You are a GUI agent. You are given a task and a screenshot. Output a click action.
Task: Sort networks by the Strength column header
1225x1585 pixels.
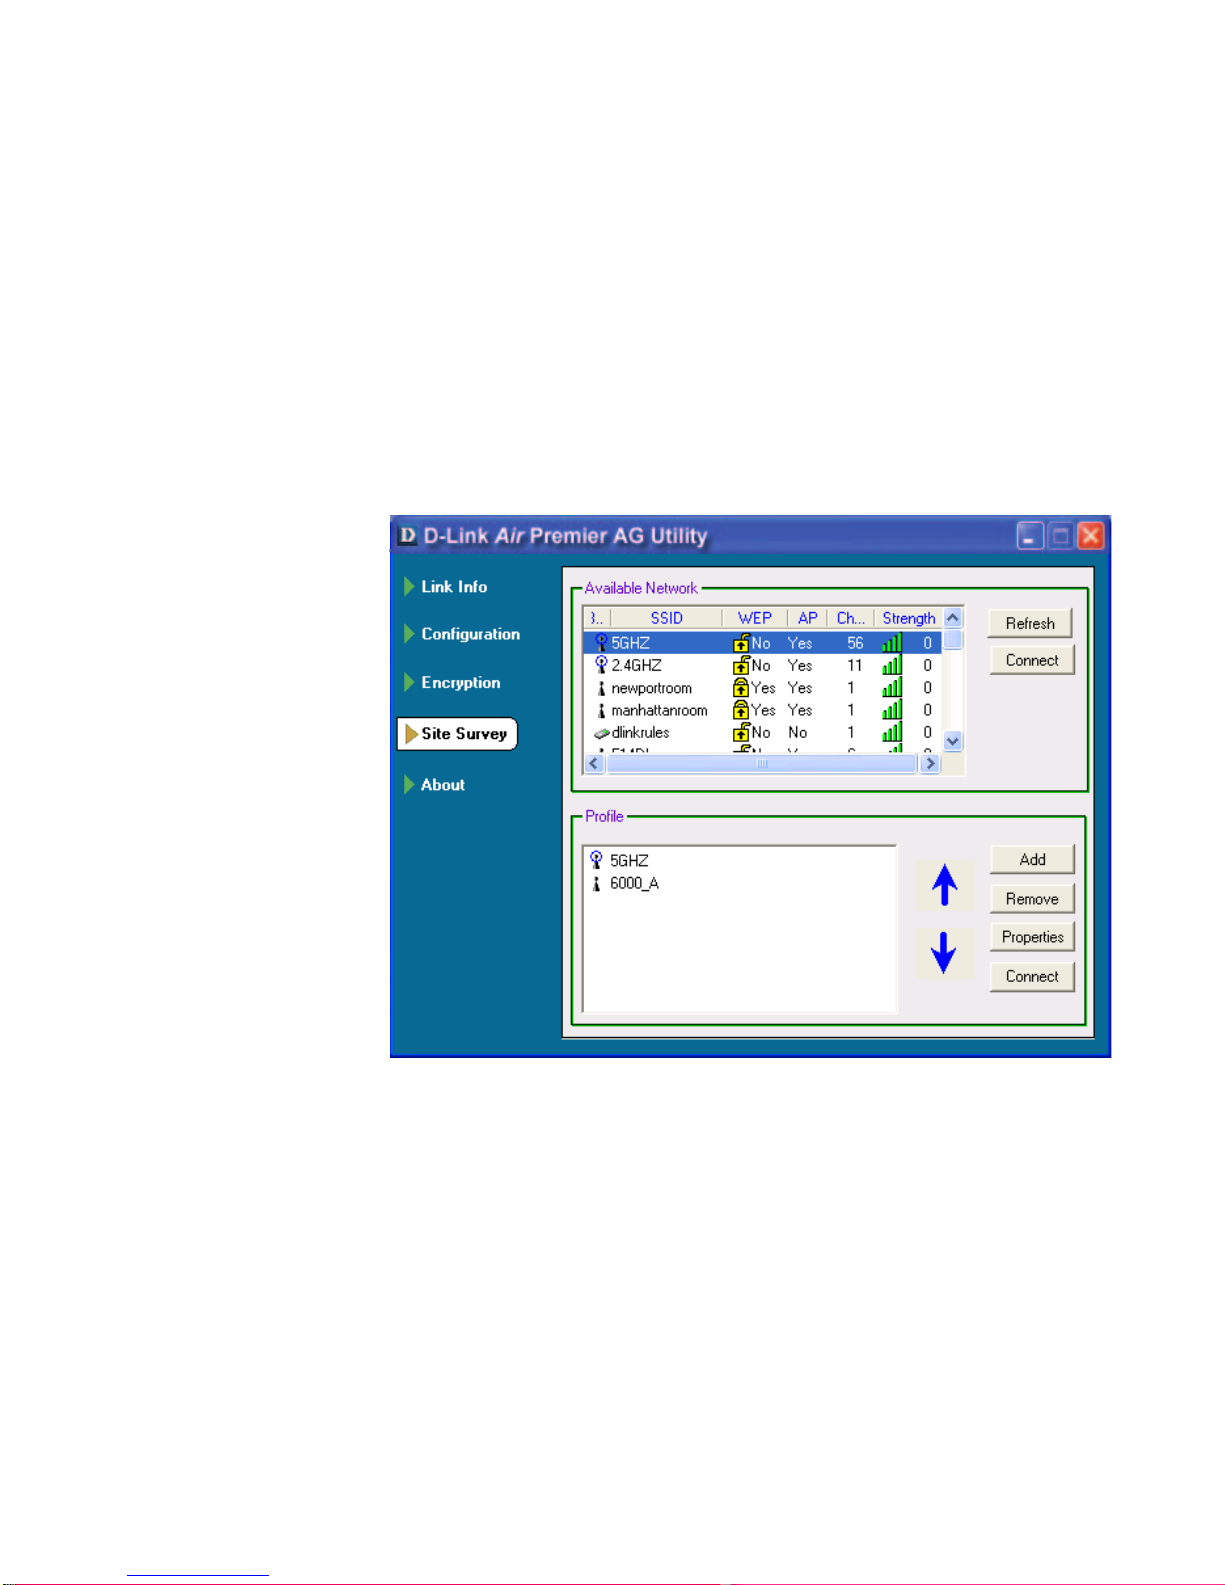(x=909, y=618)
